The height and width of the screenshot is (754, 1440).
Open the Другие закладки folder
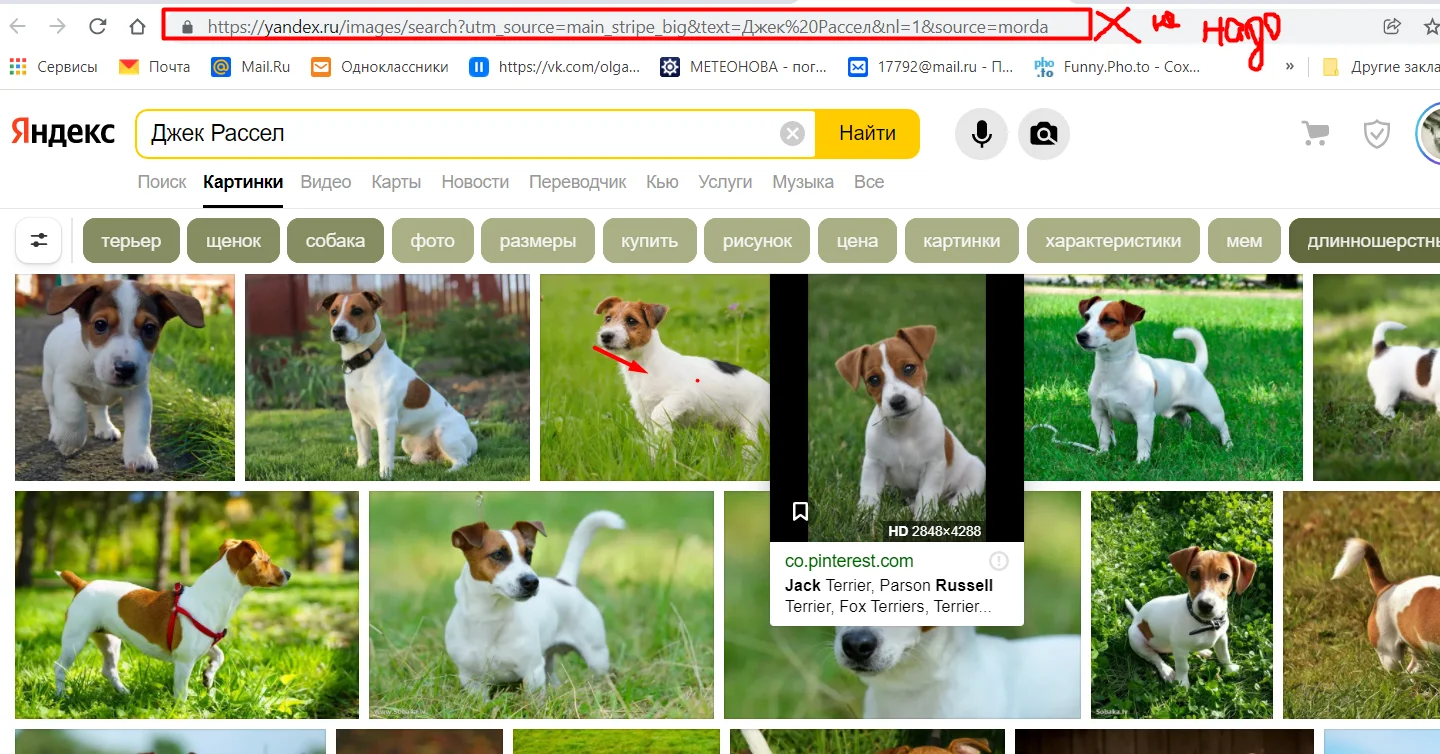1390,66
